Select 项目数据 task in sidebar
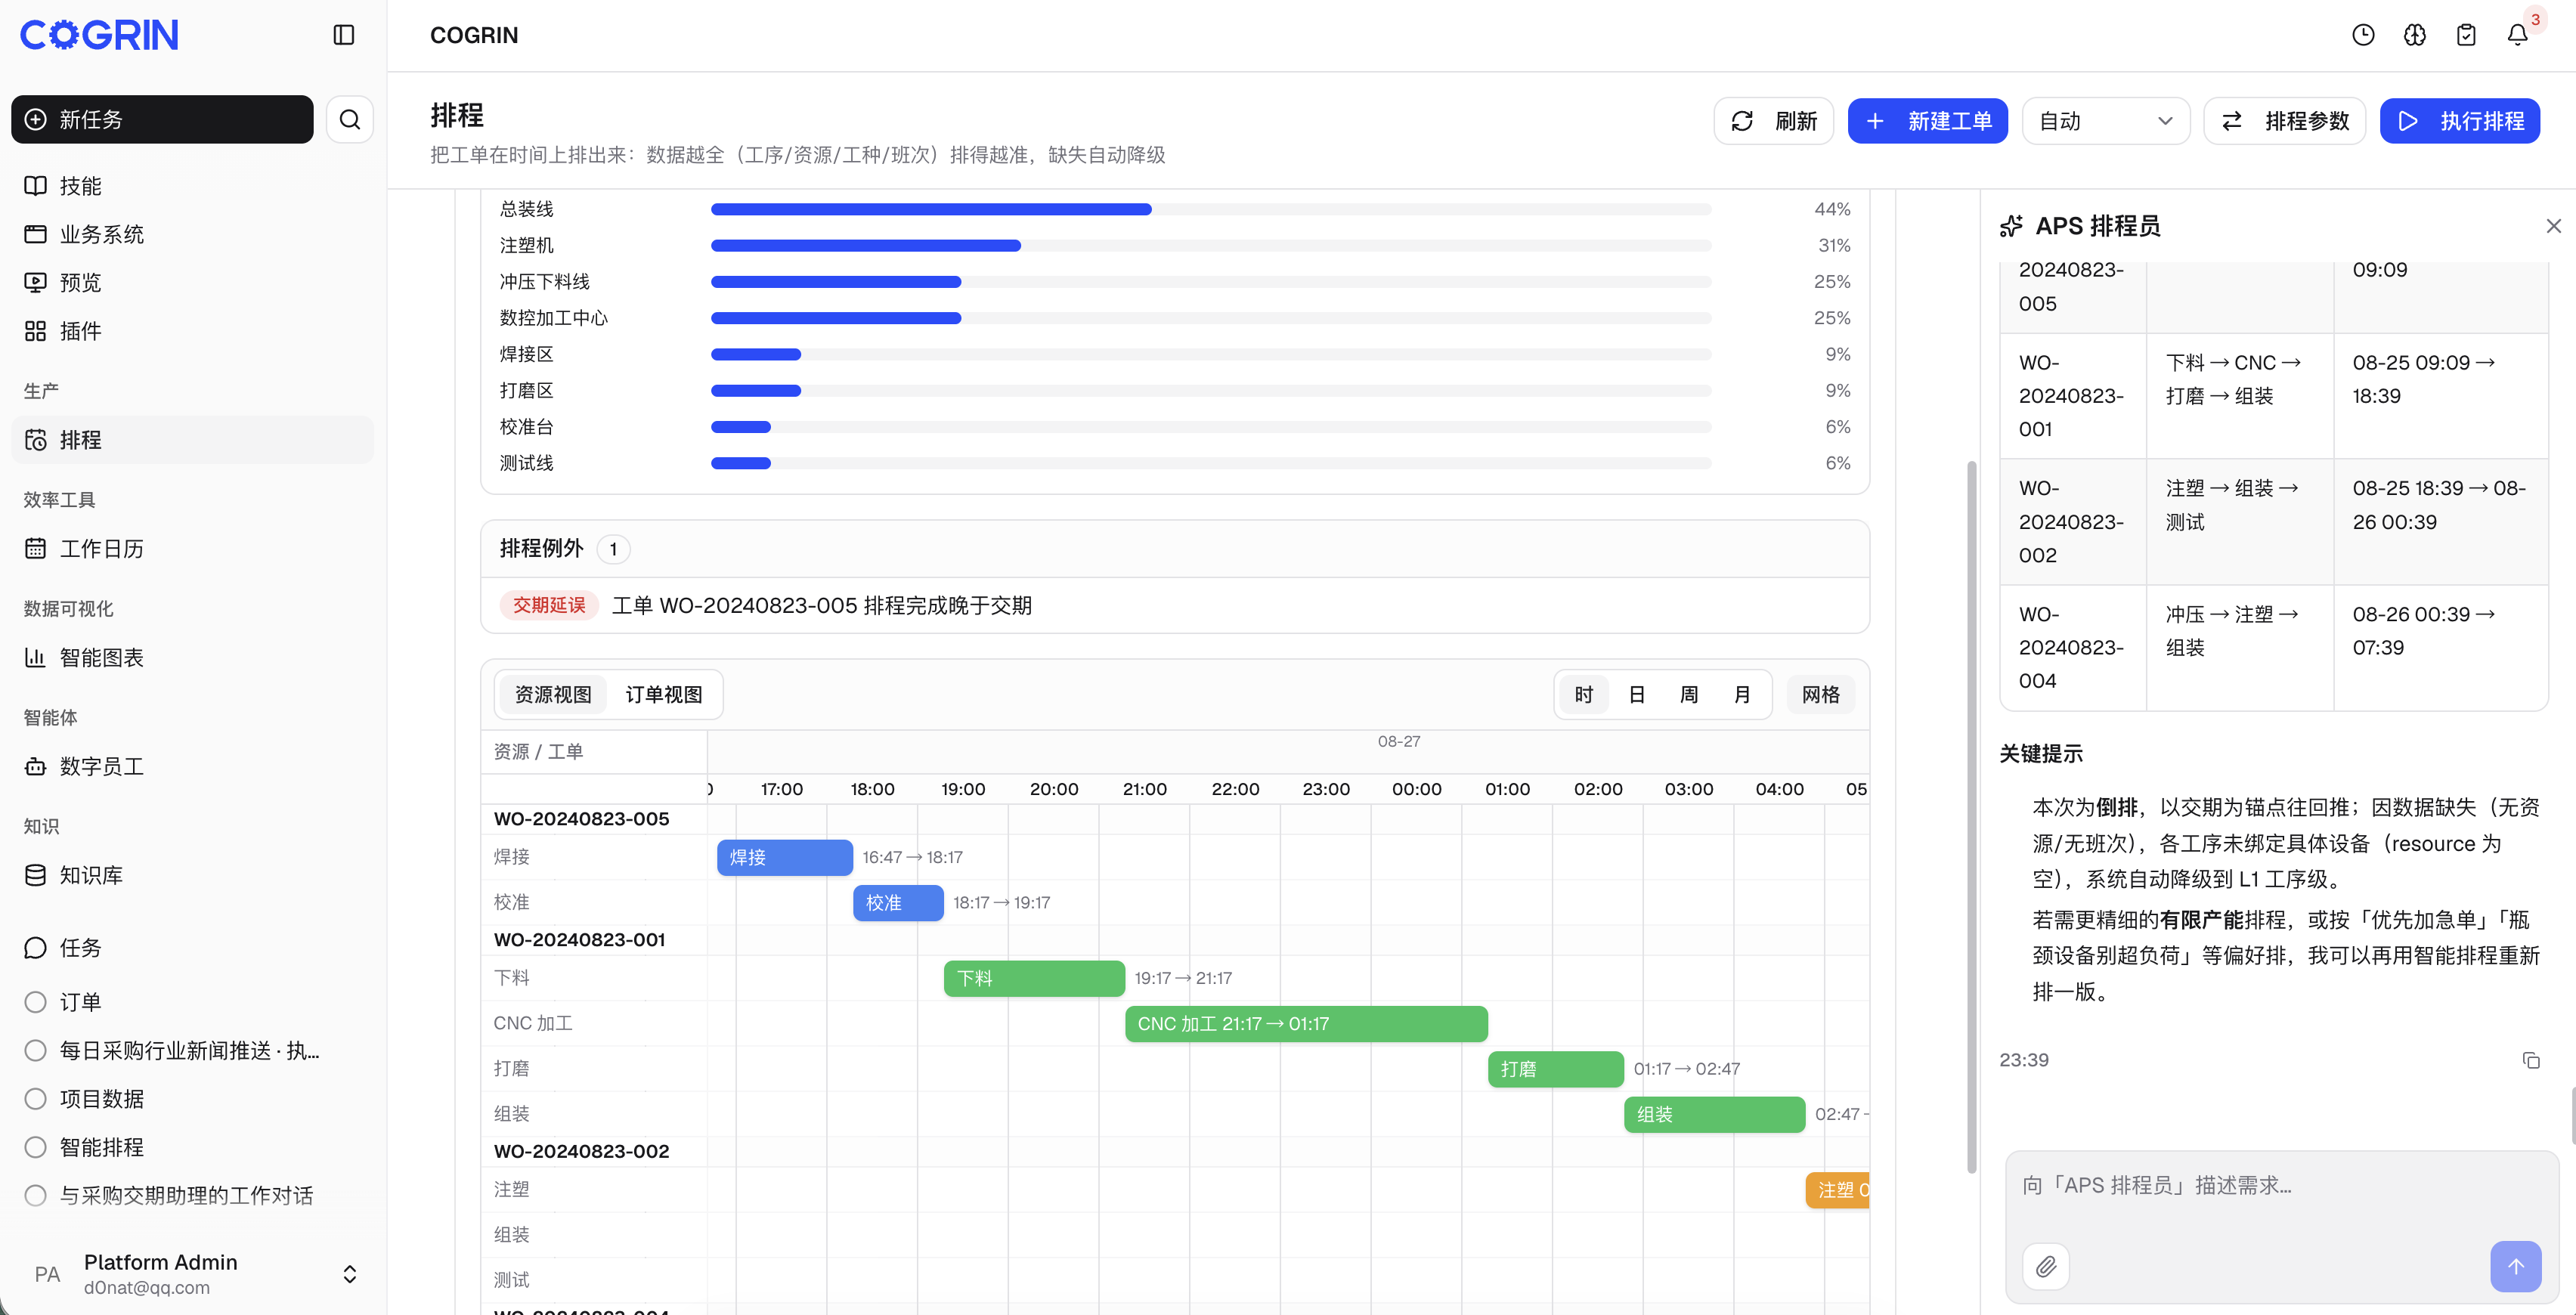This screenshot has height=1315, width=2576. pos(193,1099)
